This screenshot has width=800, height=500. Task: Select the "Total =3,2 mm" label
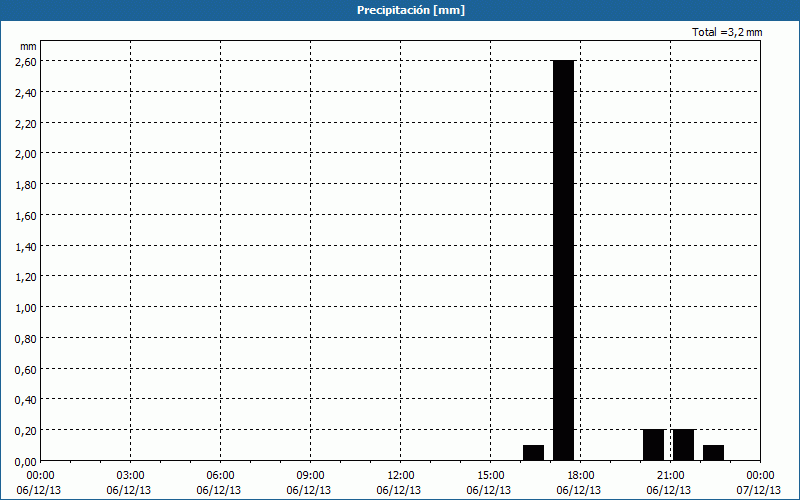point(727,32)
